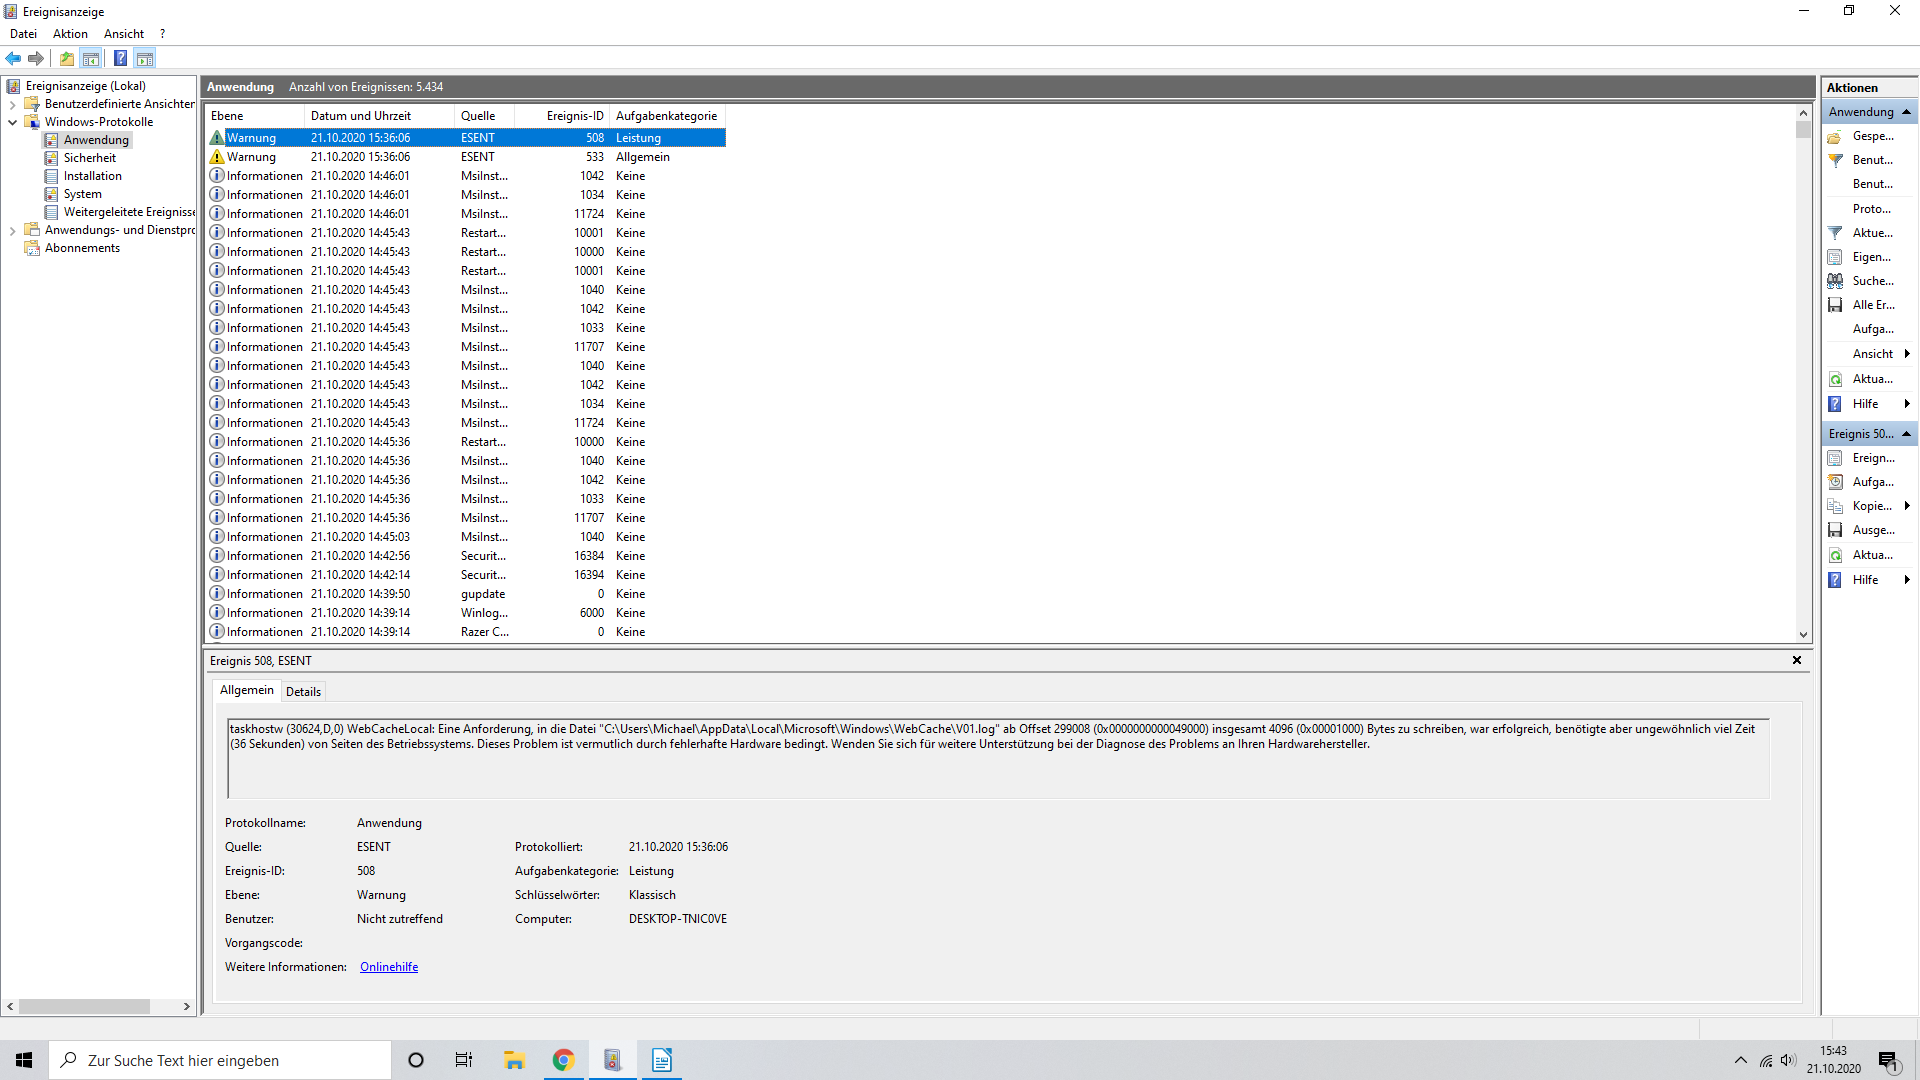Toggle the console tree pane toolbar icon
1920x1080 pixels.
[x=91, y=58]
